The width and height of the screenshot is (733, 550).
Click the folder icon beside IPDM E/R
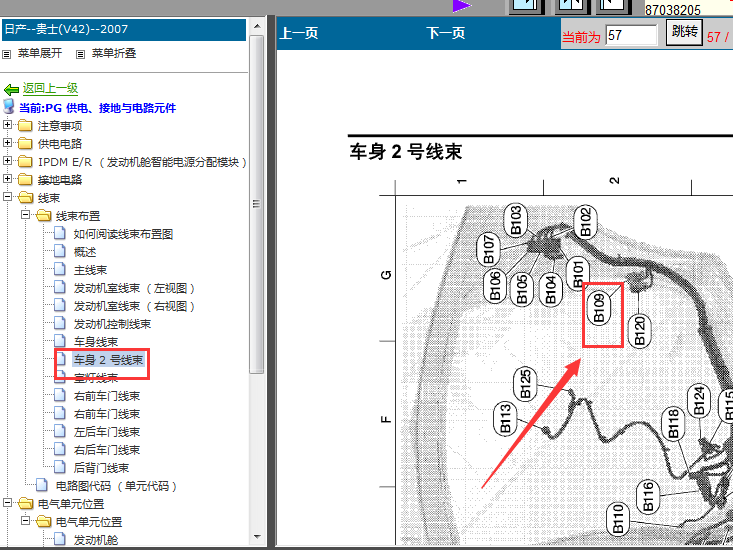(25, 162)
